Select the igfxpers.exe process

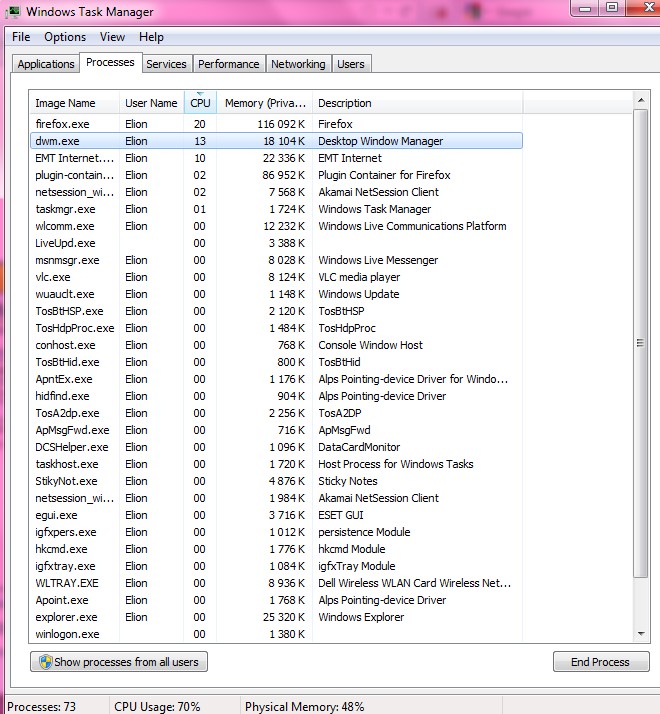(x=276, y=532)
